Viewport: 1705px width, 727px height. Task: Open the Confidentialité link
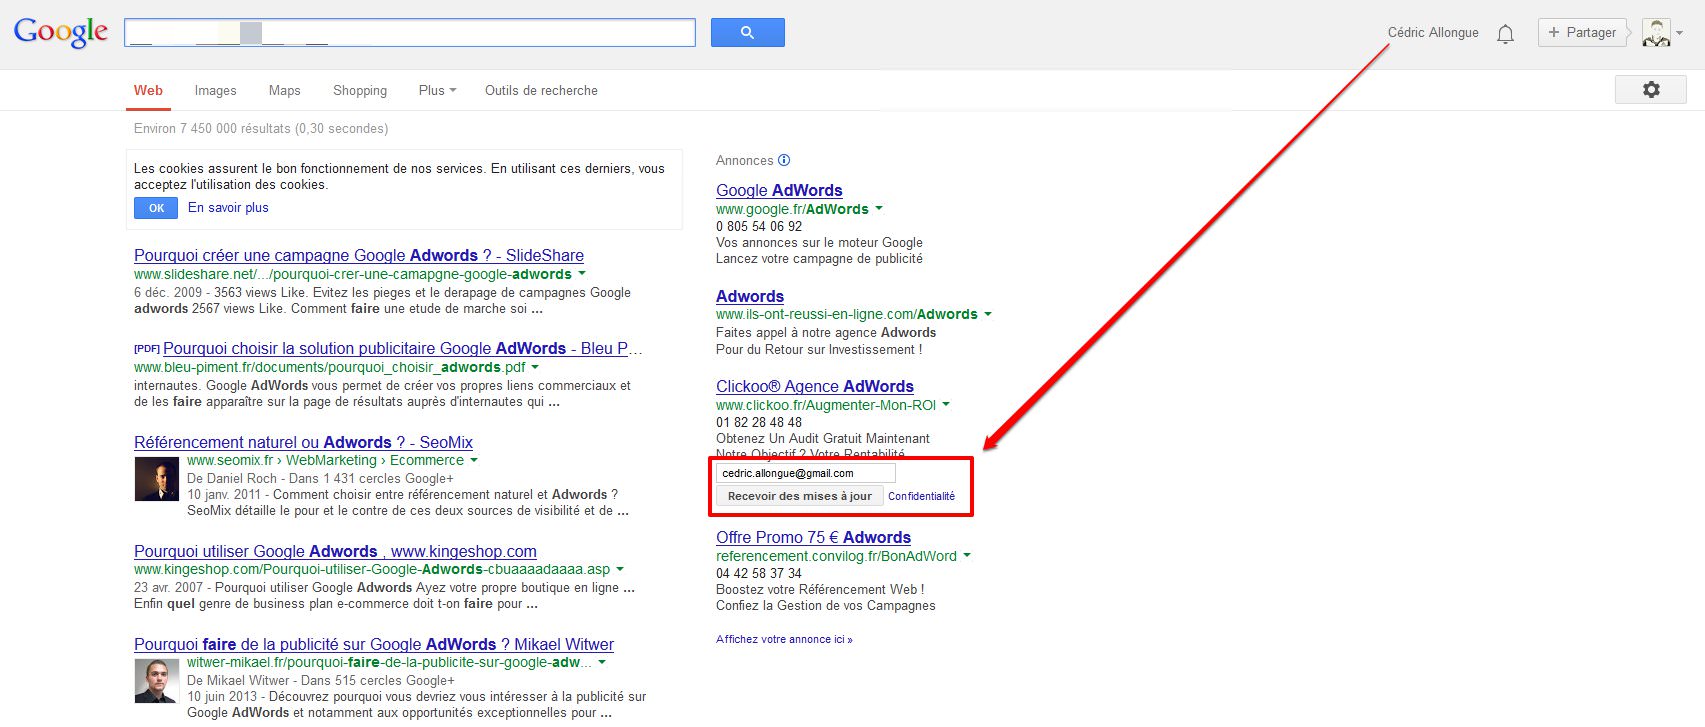click(921, 496)
